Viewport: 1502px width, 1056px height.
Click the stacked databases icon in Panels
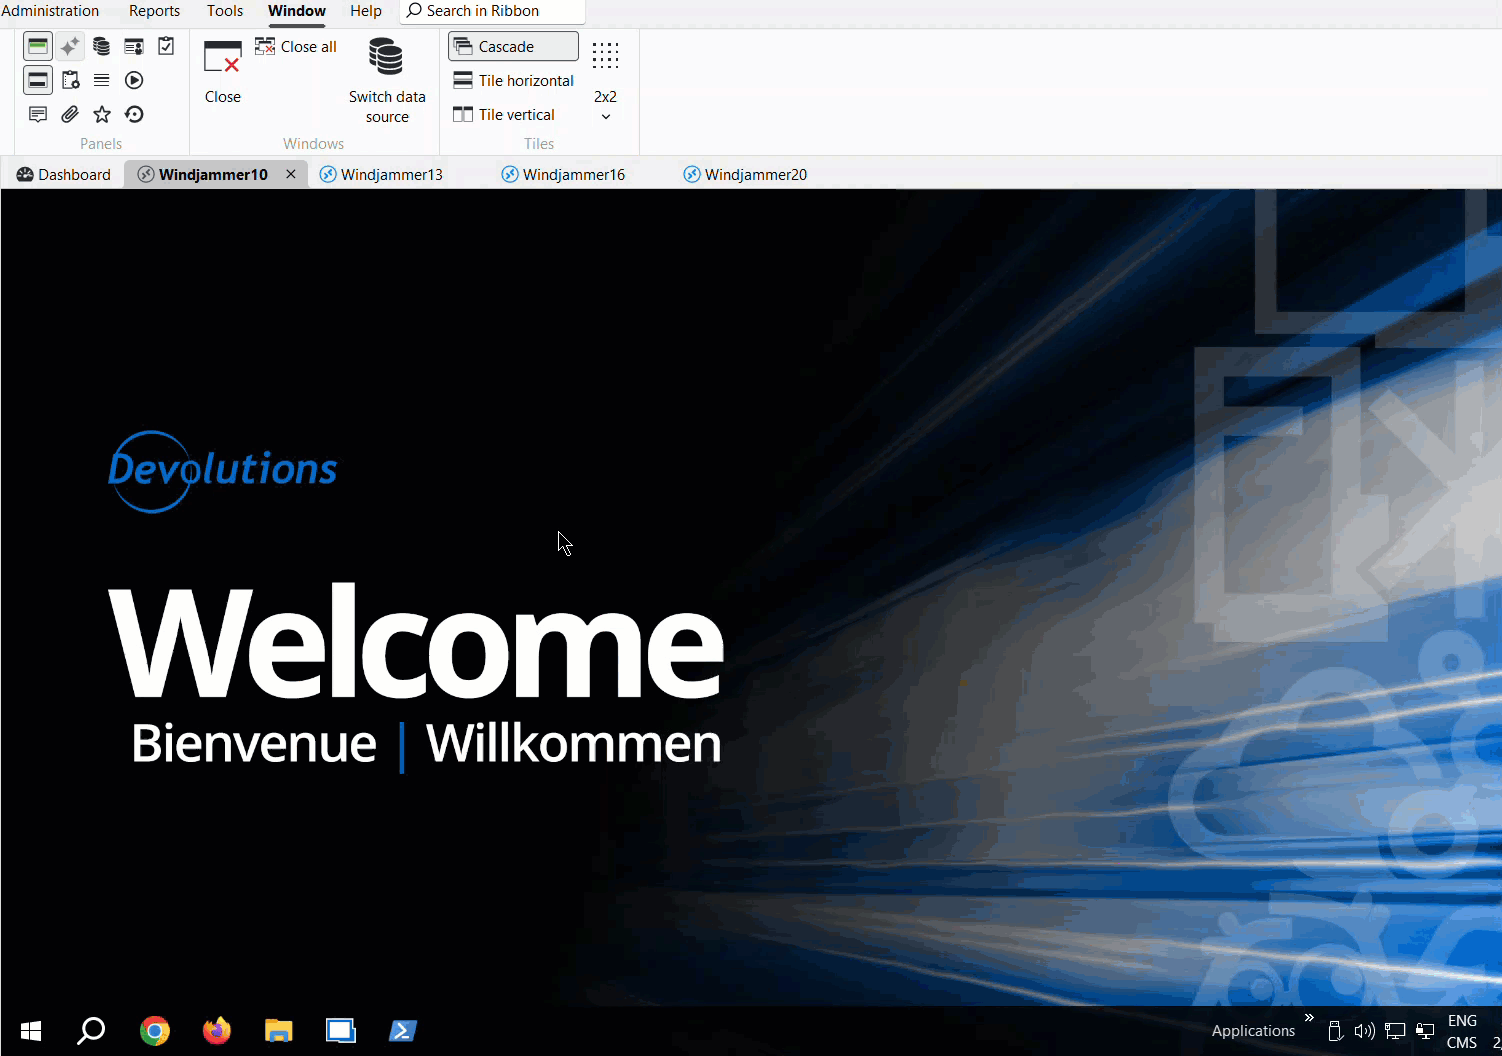coord(101,46)
